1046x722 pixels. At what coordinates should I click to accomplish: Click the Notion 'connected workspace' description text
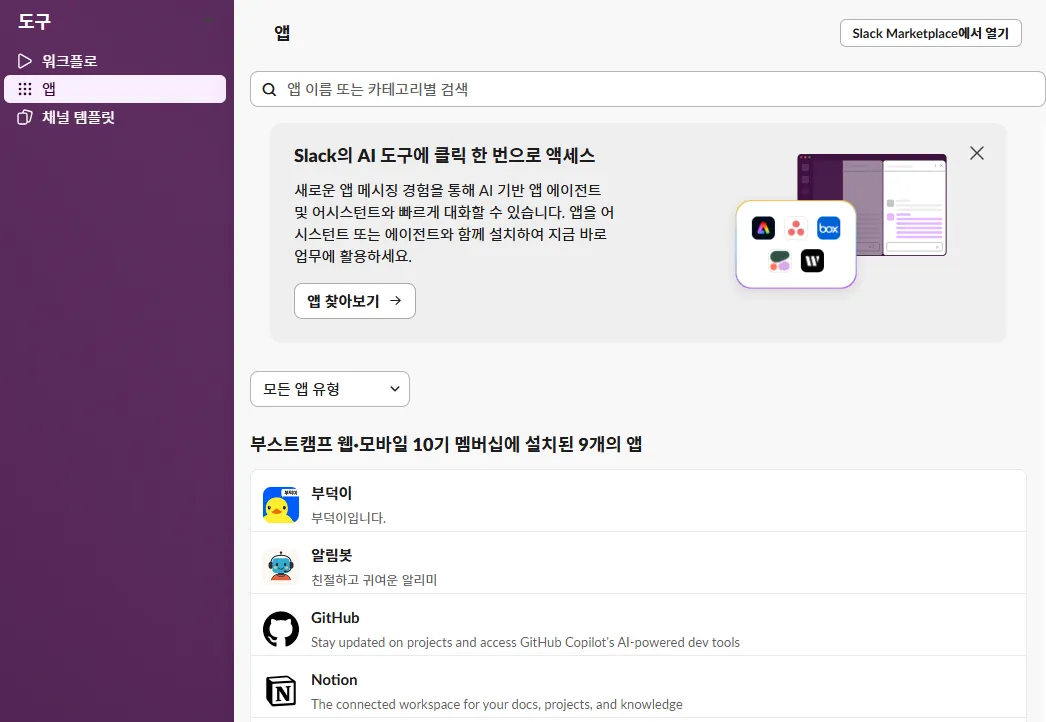coord(497,704)
